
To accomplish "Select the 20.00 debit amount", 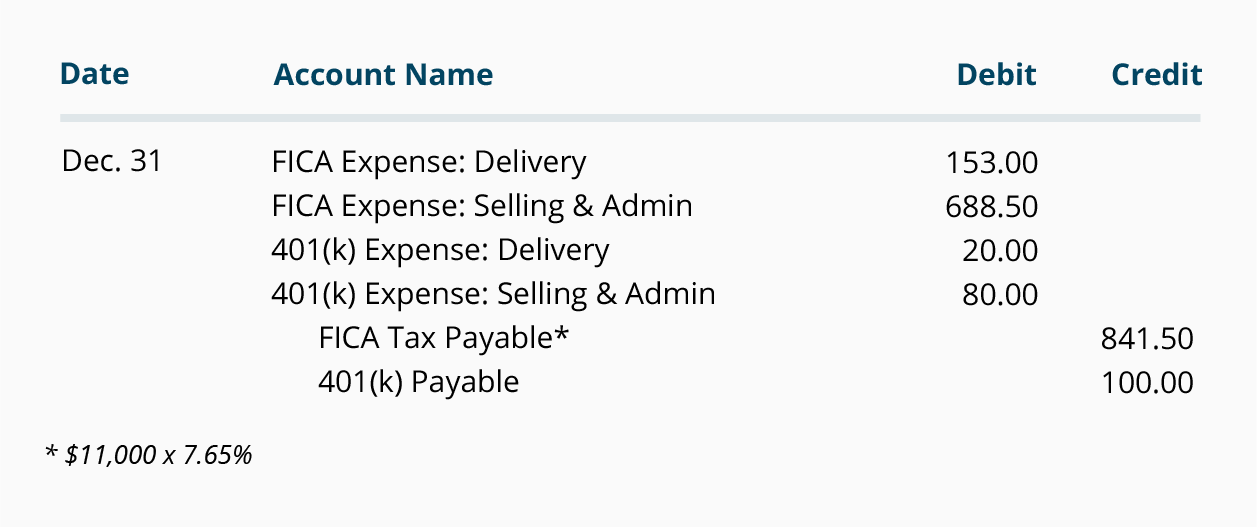I will tap(1000, 250).
